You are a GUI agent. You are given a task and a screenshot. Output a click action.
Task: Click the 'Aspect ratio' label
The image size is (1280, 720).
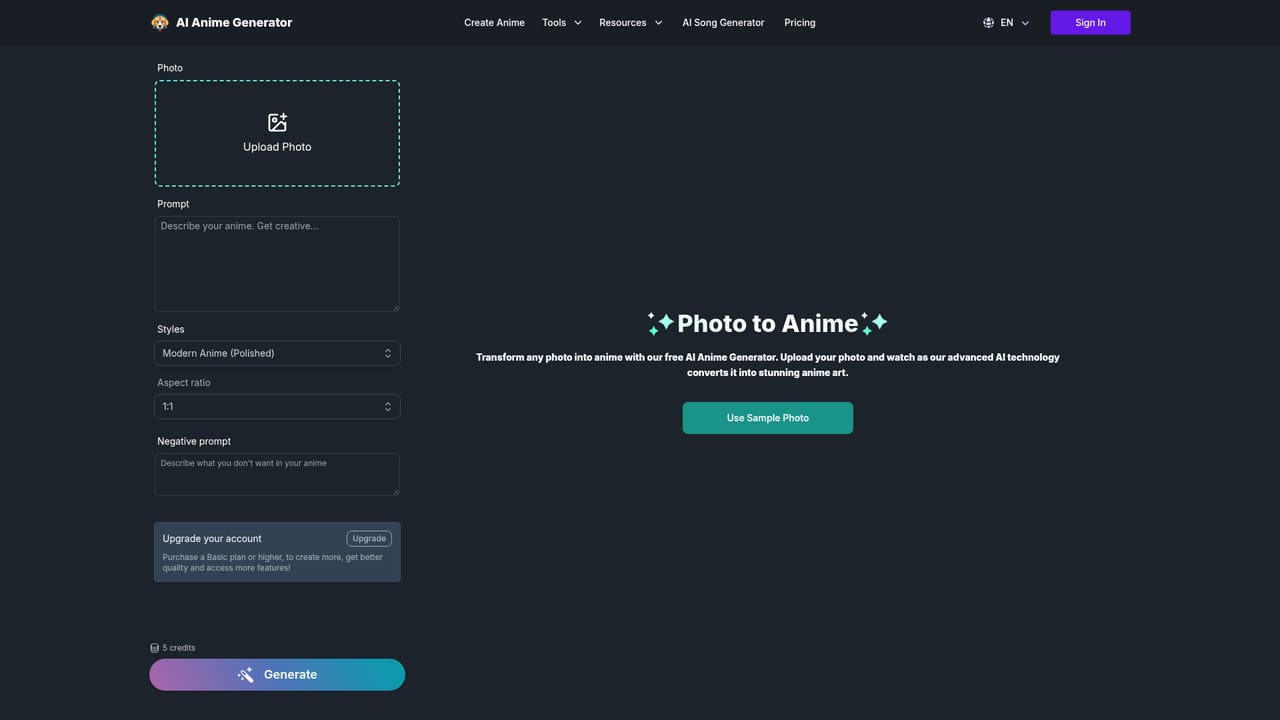(184, 382)
